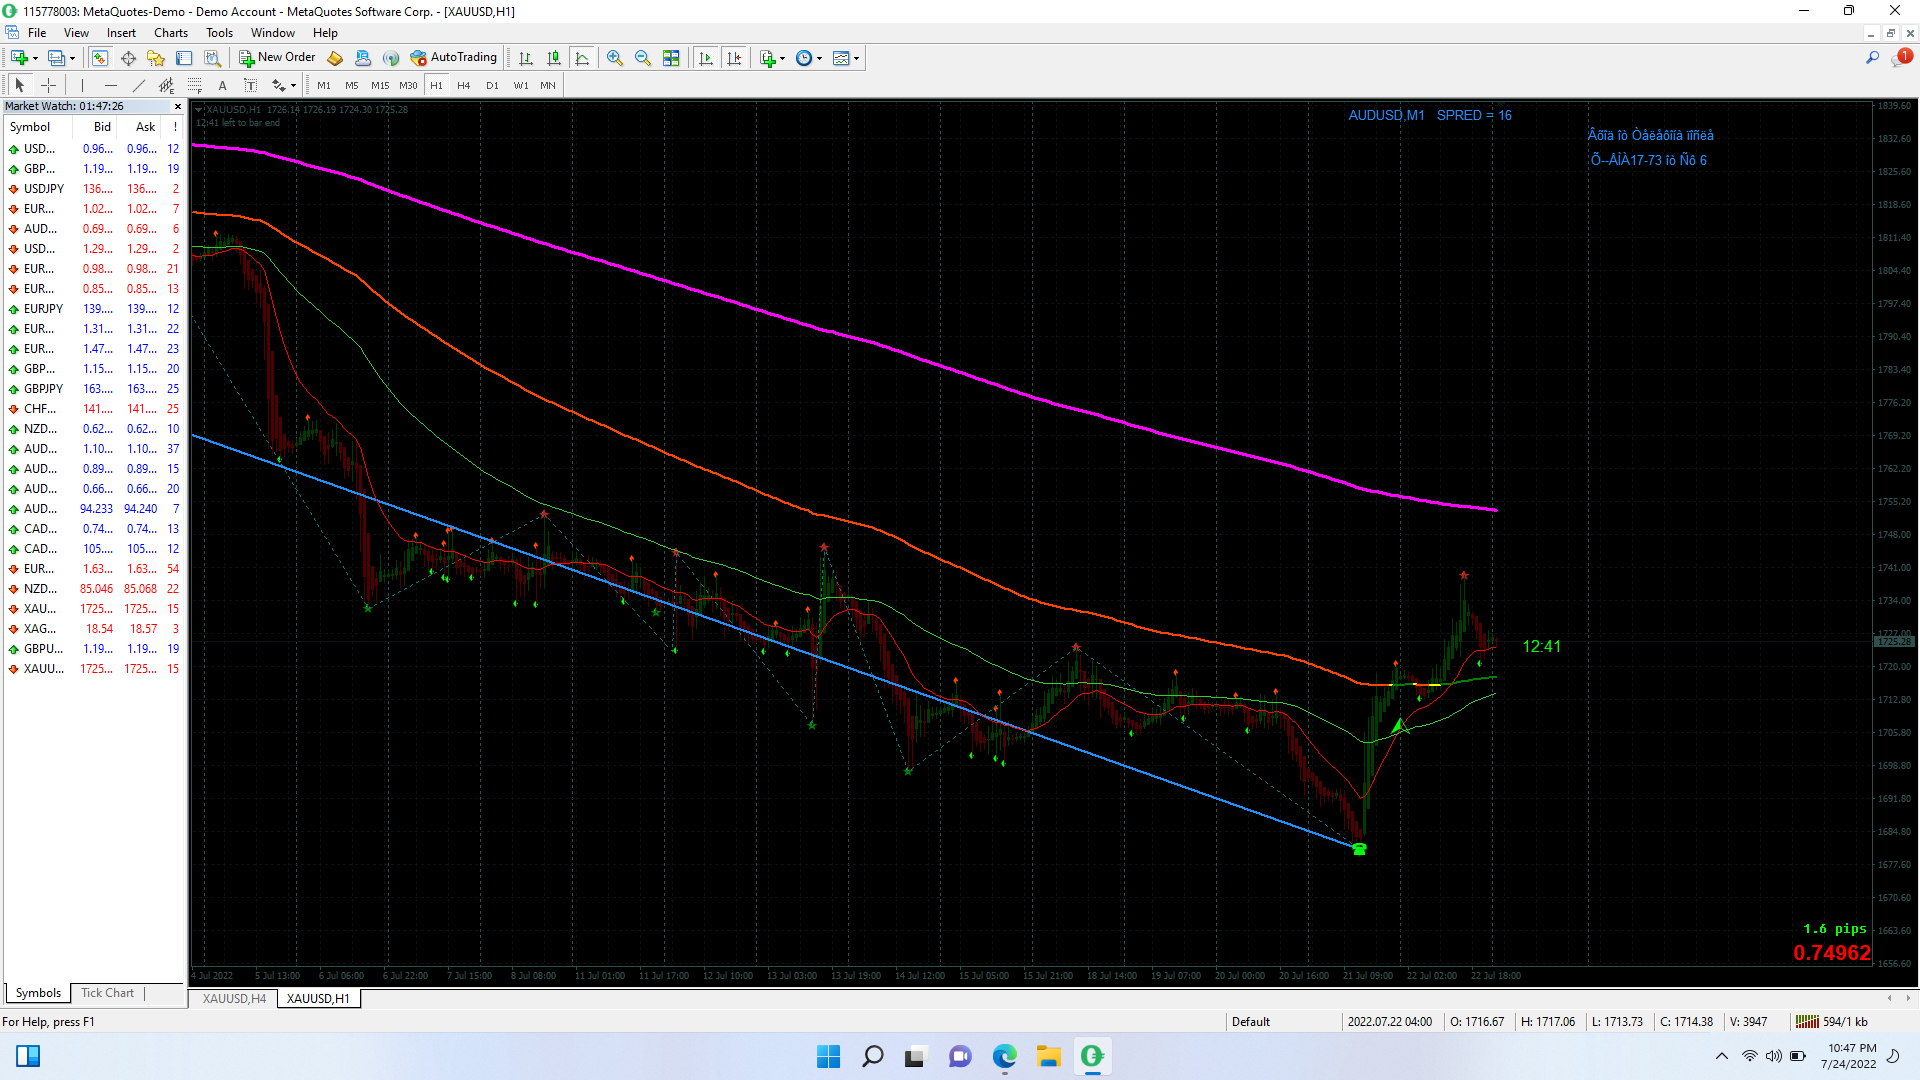Image resolution: width=1920 pixels, height=1080 pixels.
Task: Select the Draw Trendline tool
Action: pyautogui.click(x=139, y=86)
